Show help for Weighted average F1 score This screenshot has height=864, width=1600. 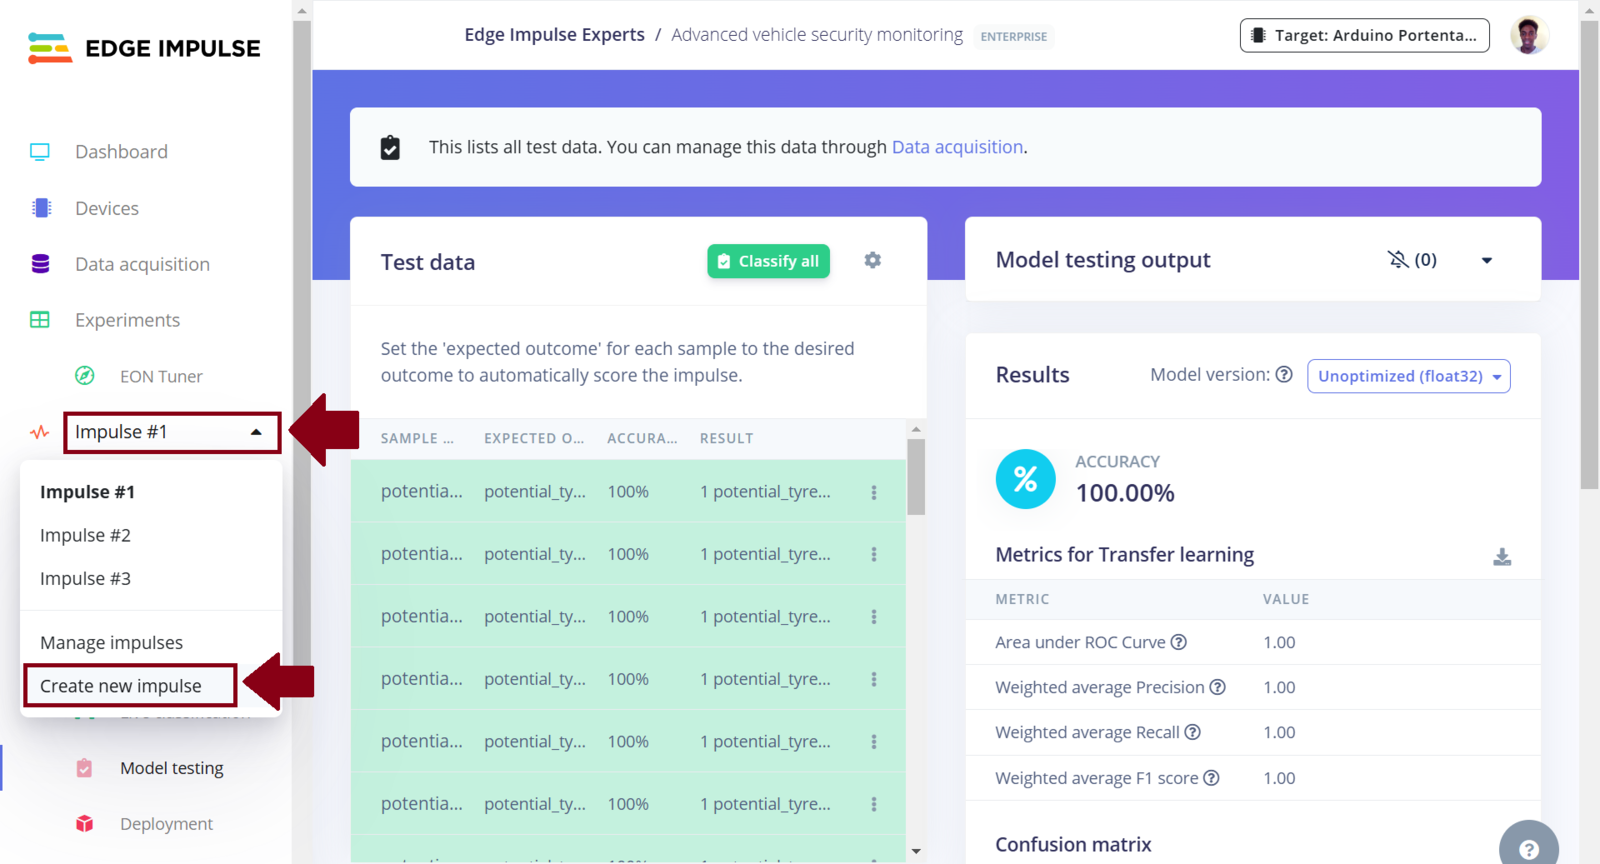coord(1211,778)
